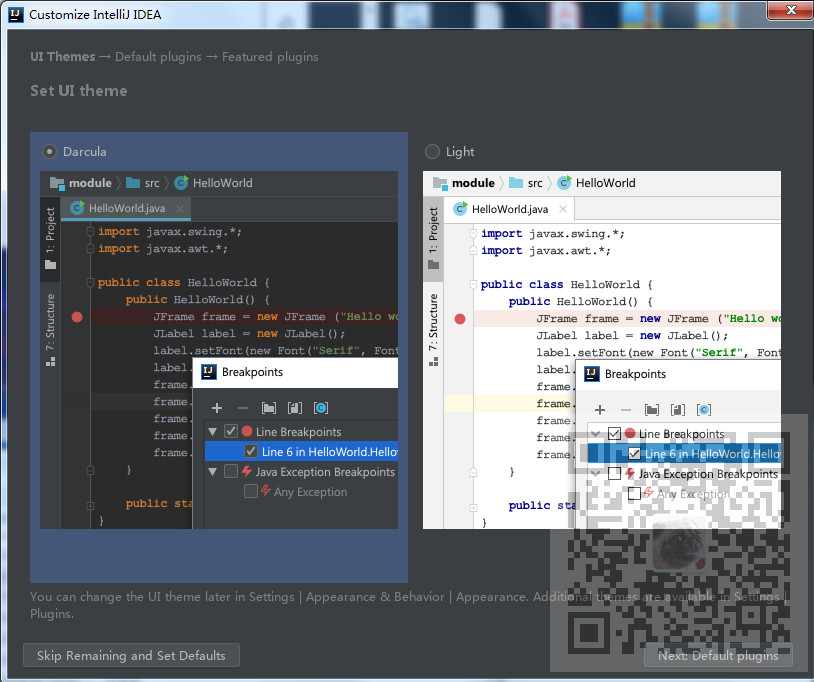Toggle Java Exception Breakpoints checkbox in Darcula preview
This screenshot has width=814, height=682.
click(231, 471)
